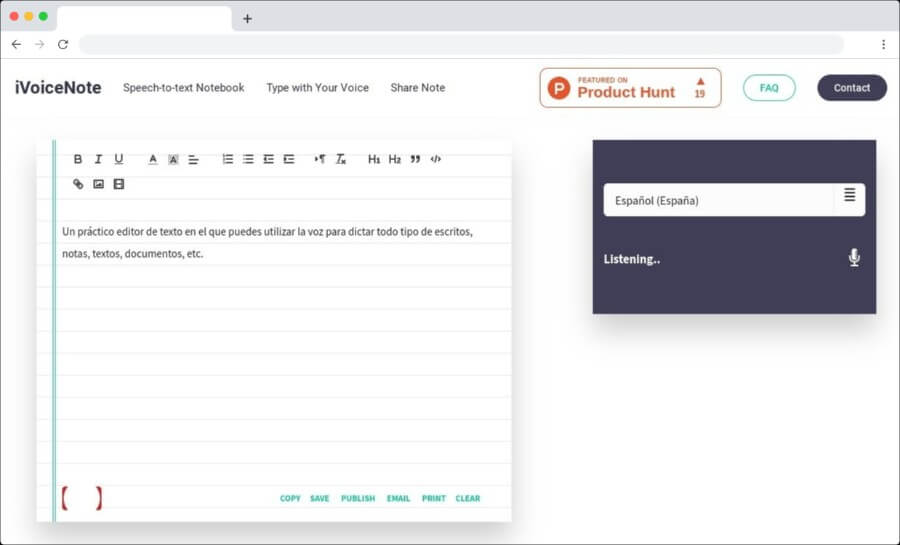Click the microphone icon to stop listening
Screen dimensions: 900x545
coord(854,258)
